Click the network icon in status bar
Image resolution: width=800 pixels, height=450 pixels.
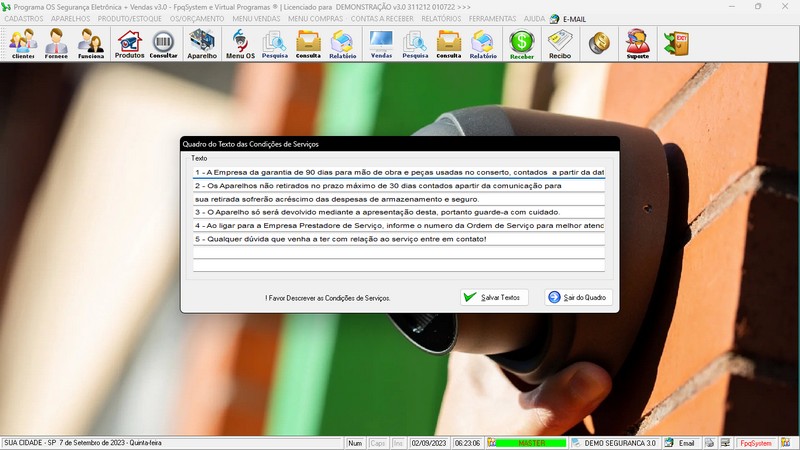(726, 443)
